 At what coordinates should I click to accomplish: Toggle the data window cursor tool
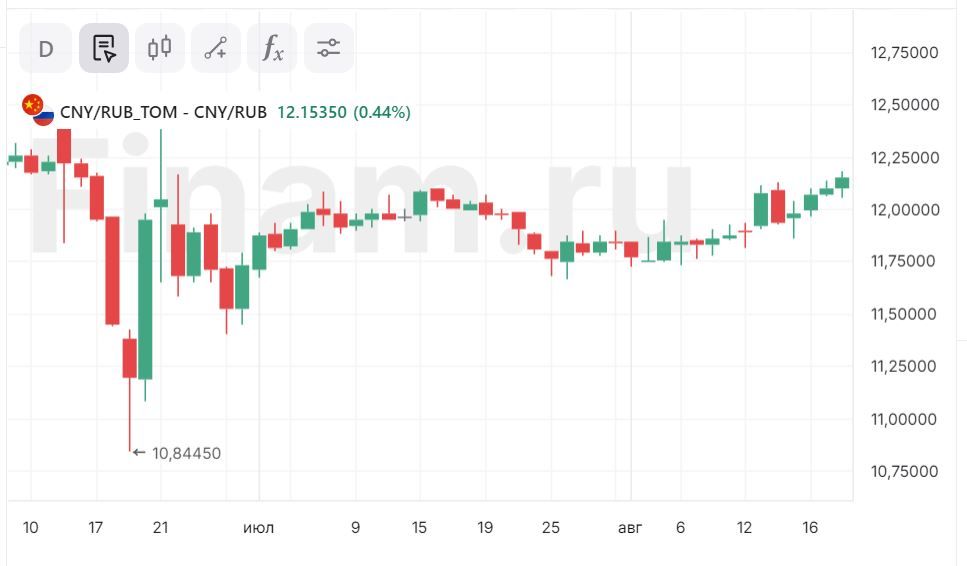point(104,48)
